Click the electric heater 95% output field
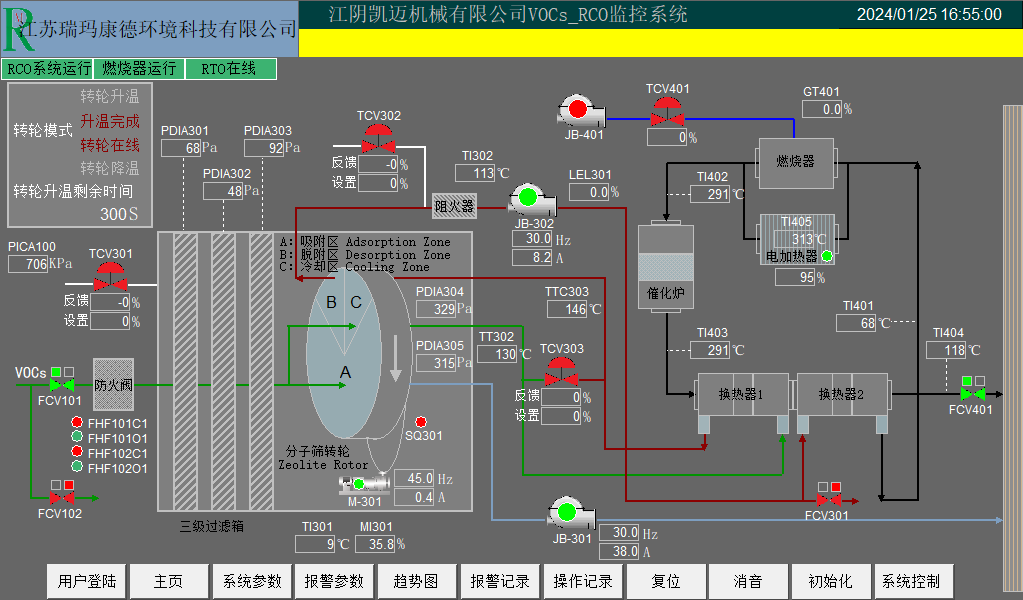Image resolution: width=1023 pixels, height=600 pixels. coord(795,277)
